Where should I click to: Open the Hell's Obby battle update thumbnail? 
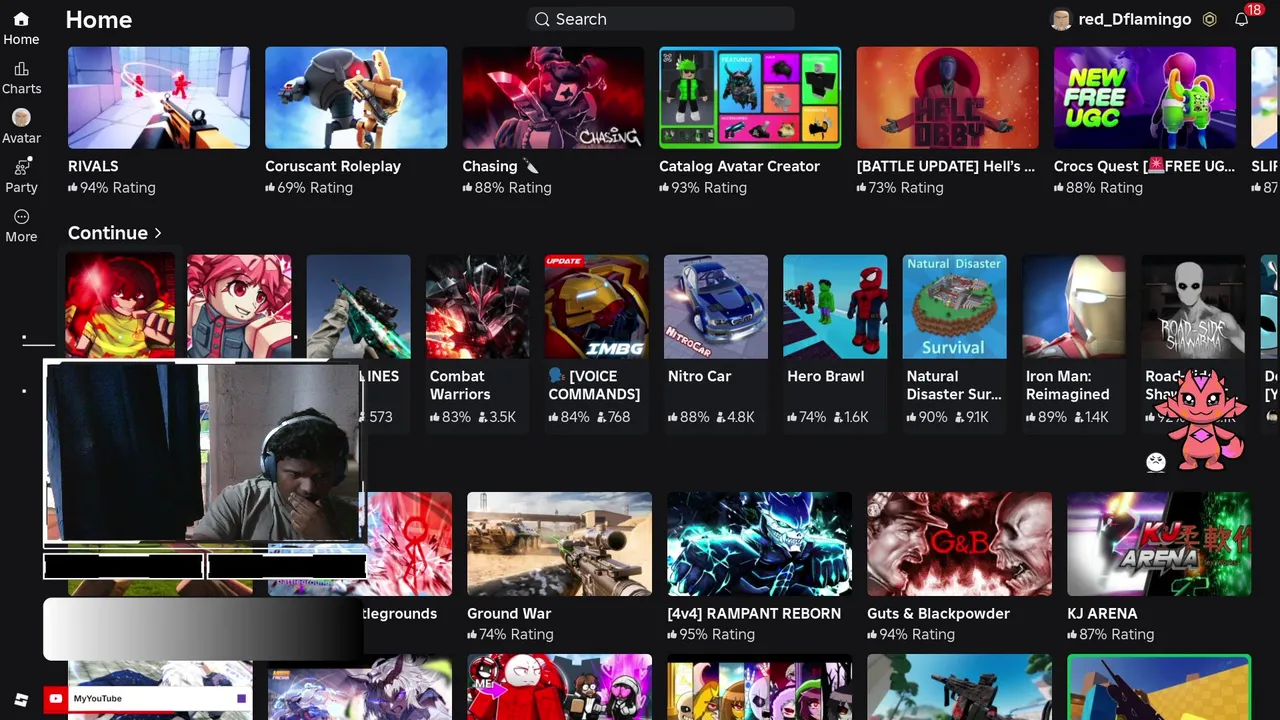947,97
